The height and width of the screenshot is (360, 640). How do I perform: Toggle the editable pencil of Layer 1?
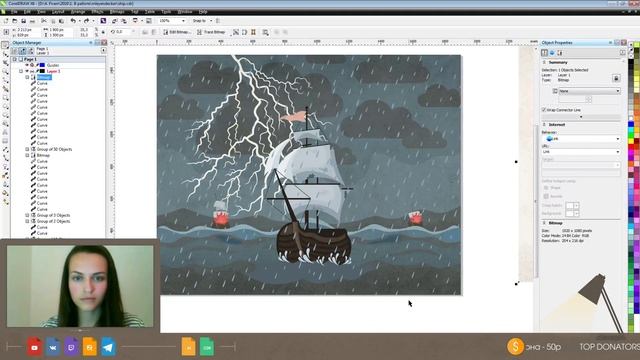coord(37,71)
